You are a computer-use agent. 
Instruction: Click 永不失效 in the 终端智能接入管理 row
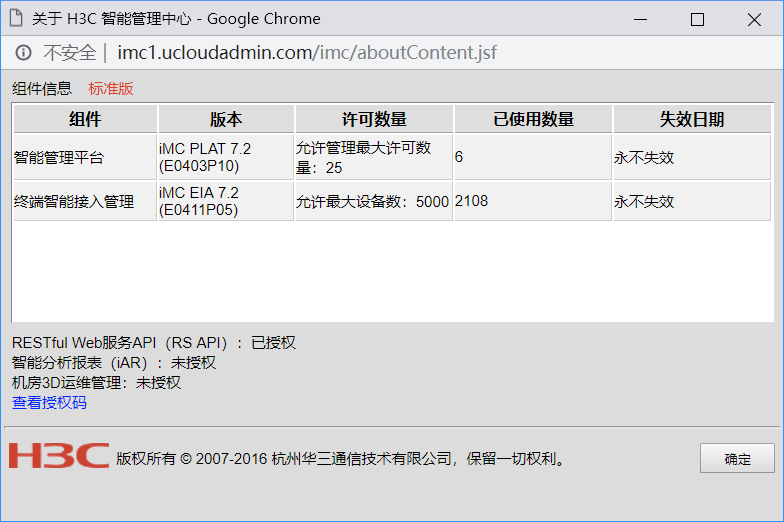point(644,202)
